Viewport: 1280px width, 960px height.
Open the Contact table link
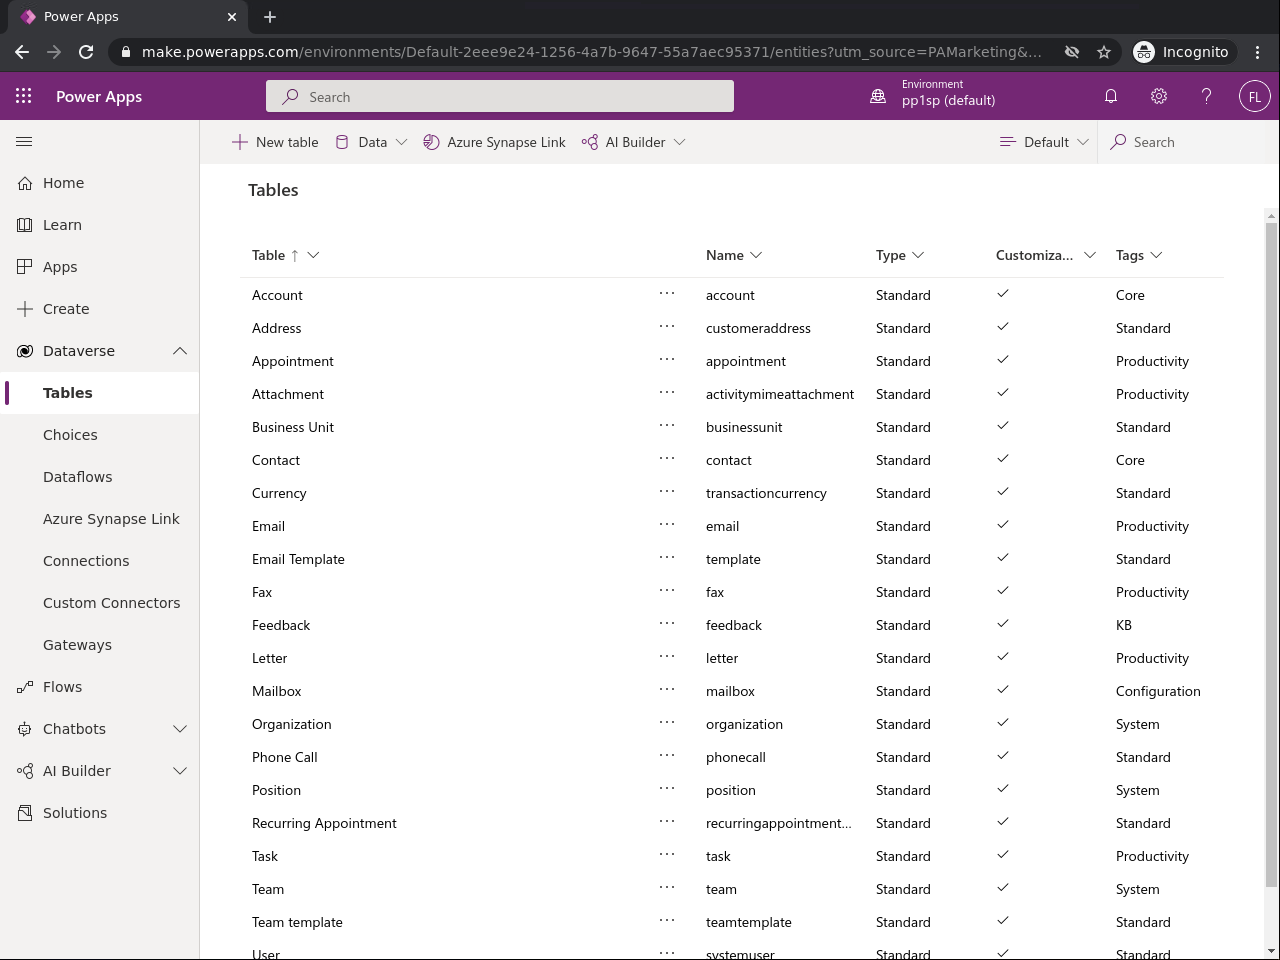click(x=276, y=460)
